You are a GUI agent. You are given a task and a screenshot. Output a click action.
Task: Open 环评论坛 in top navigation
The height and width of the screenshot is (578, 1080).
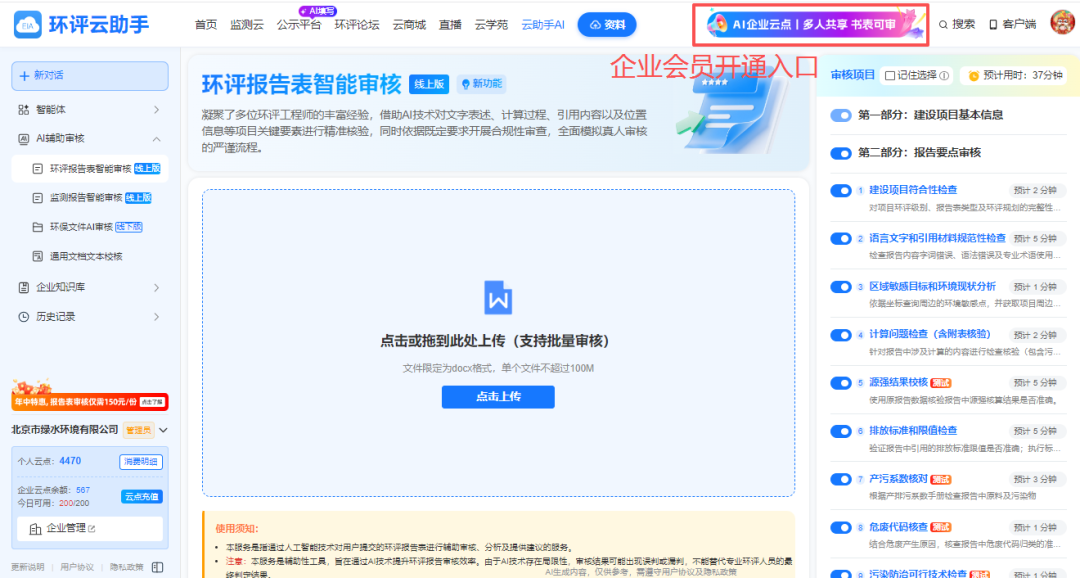(x=357, y=25)
